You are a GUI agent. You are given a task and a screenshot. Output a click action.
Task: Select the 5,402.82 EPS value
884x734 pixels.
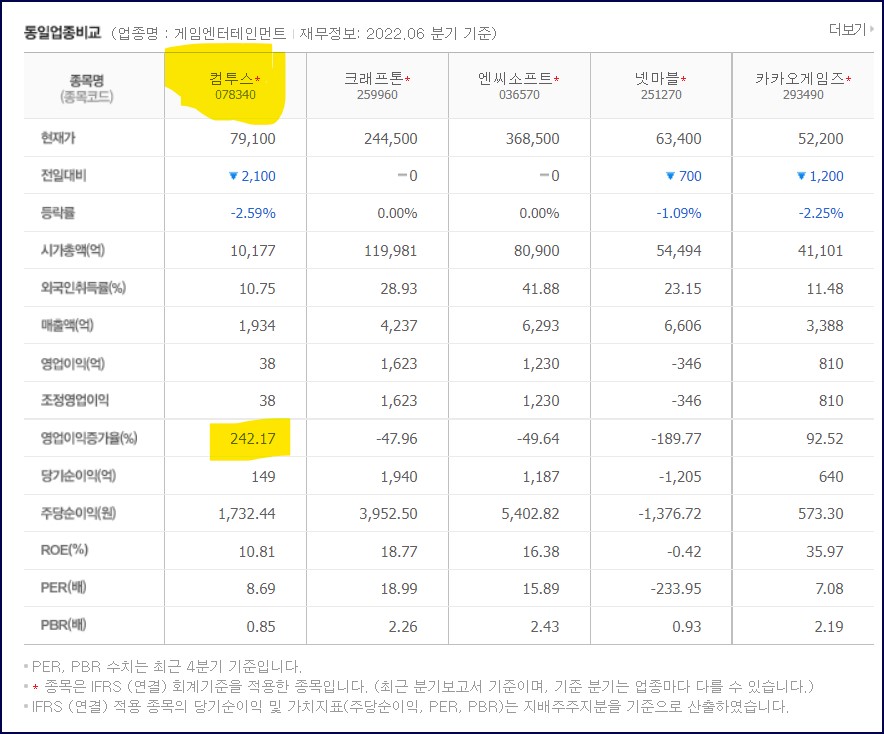pyautogui.click(x=531, y=514)
